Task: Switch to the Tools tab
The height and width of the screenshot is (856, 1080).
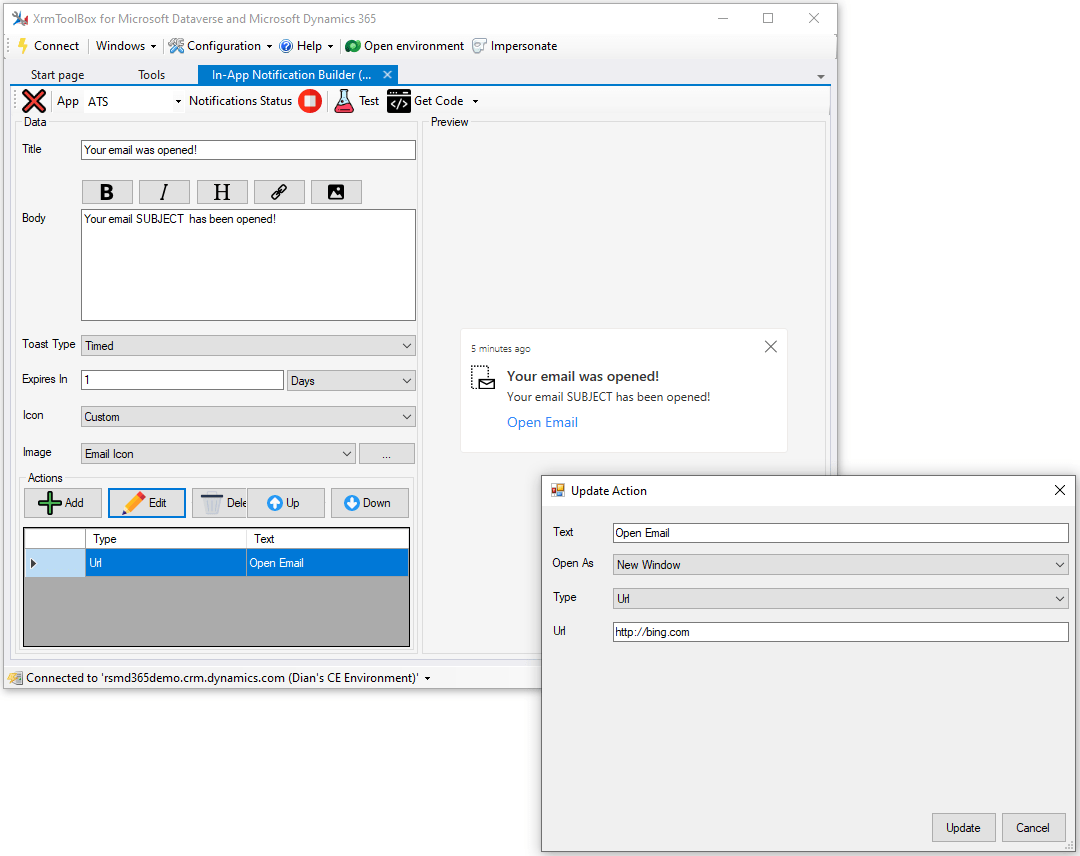Action: (152, 75)
